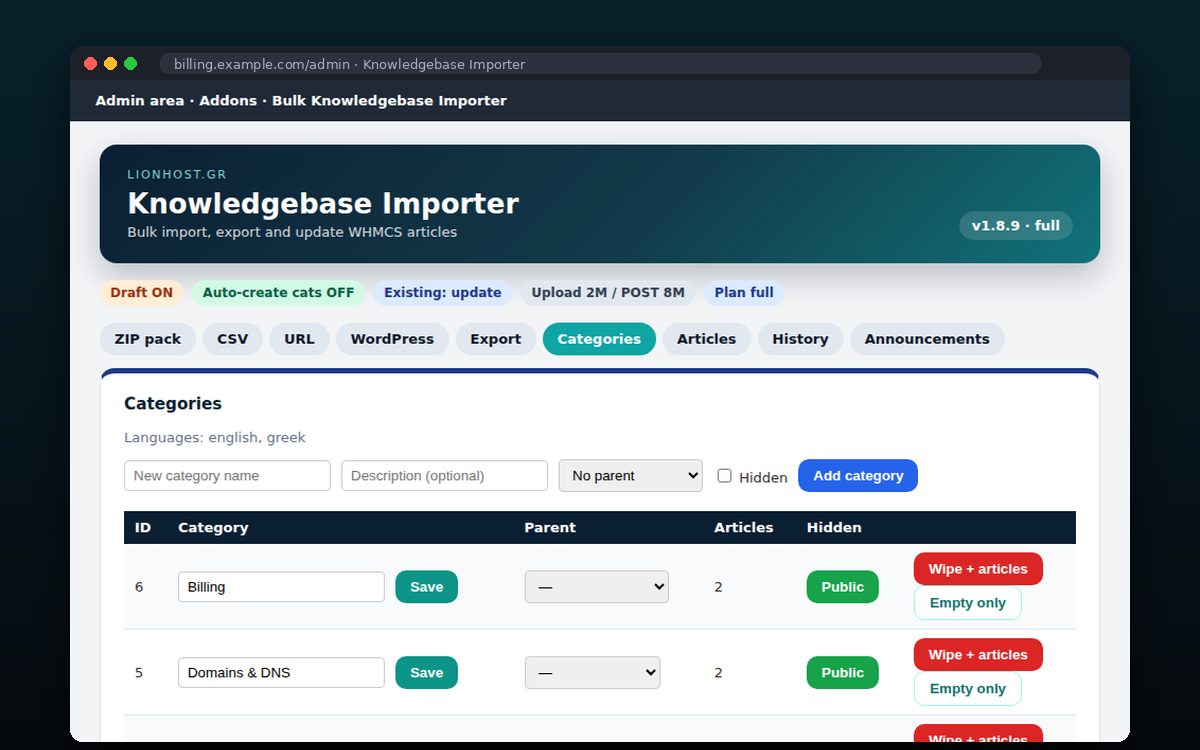Click the Add category button
This screenshot has width=1200, height=750.
click(x=858, y=476)
